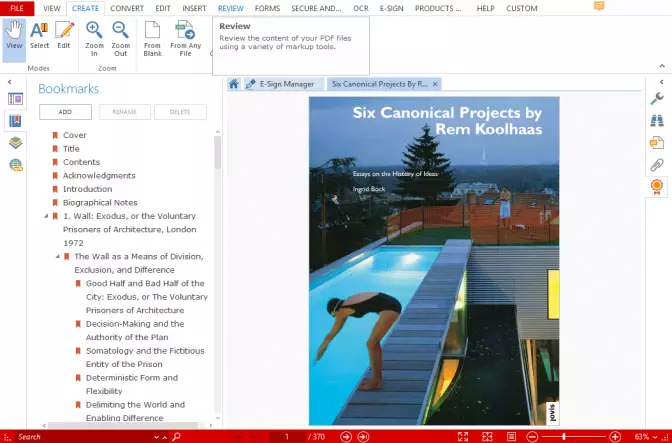Create a PDF From Any File
Viewport: 672px width, 443px height.
pos(185,39)
